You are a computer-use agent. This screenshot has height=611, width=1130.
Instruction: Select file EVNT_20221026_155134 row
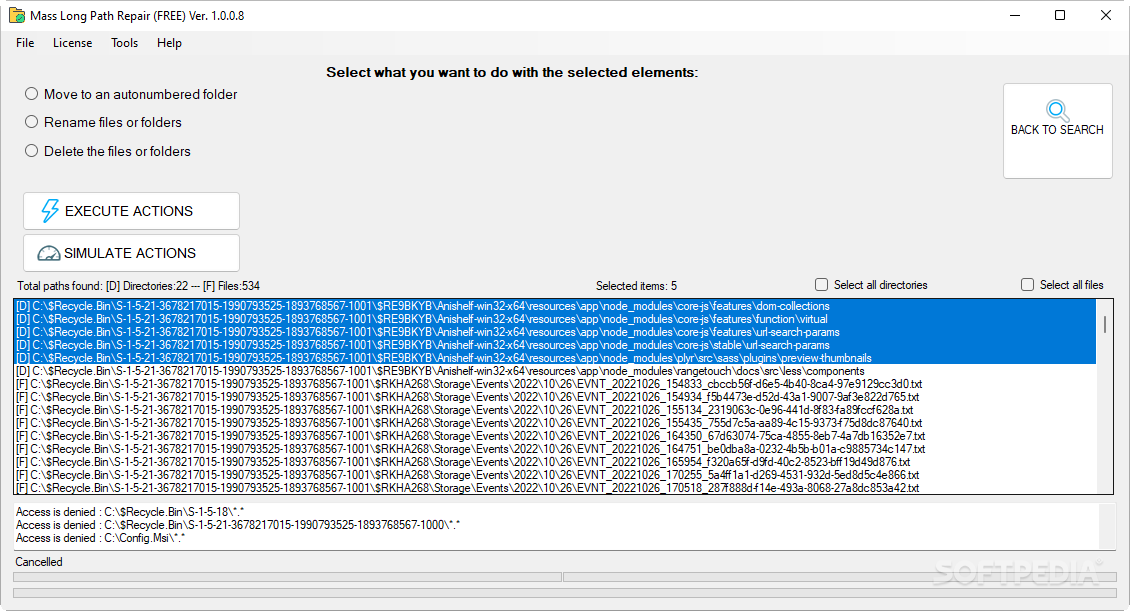coord(555,410)
